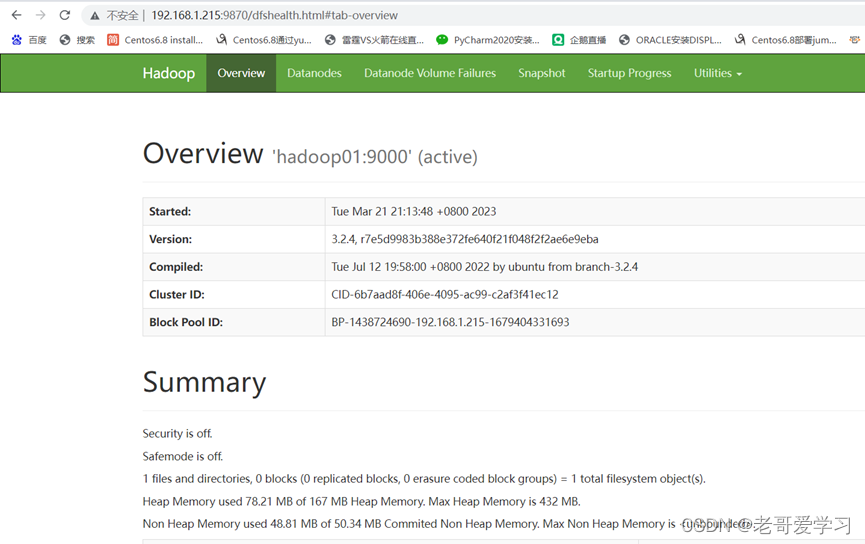Click the 'Compiled:' row label

coord(176,267)
